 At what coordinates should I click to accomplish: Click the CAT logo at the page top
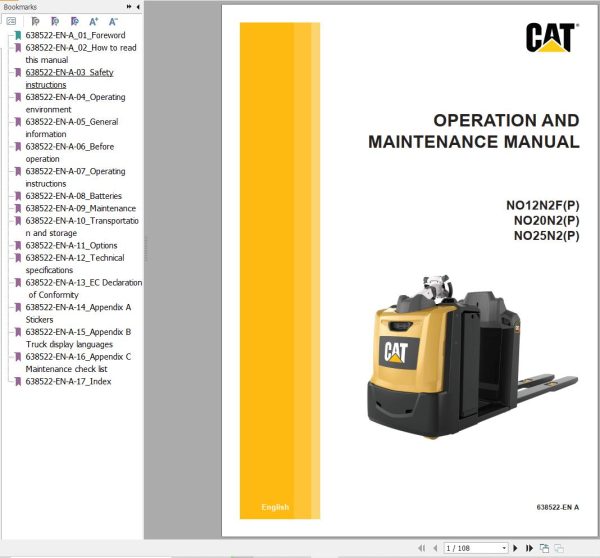click(552, 37)
